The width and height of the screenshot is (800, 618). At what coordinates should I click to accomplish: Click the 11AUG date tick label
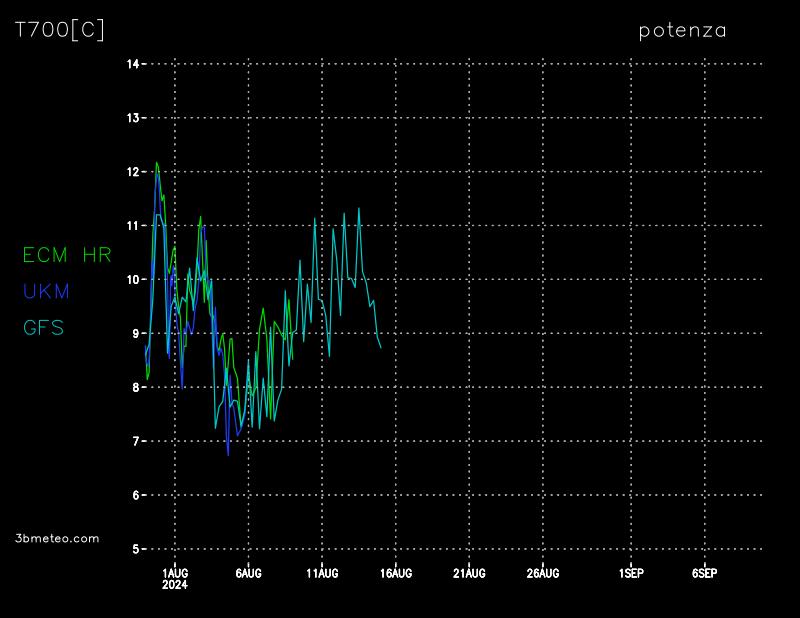click(x=322, y=574)
